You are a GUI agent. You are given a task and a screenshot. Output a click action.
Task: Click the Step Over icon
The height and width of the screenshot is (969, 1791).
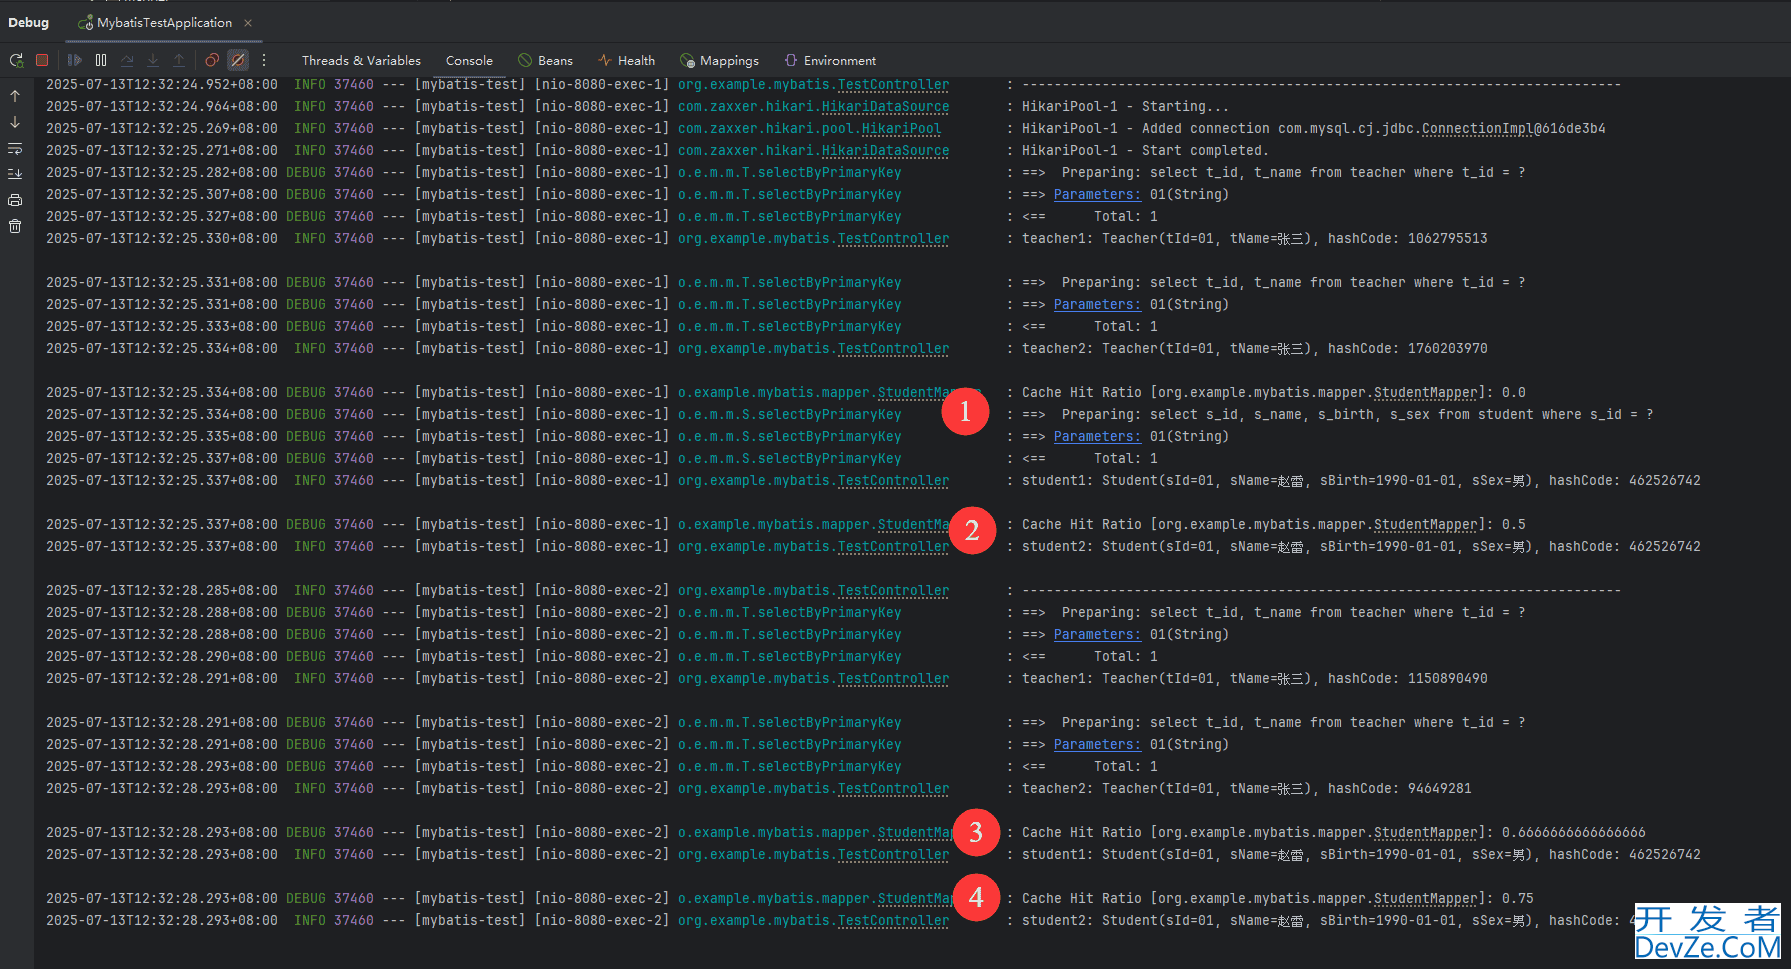(x=127, y=60)
